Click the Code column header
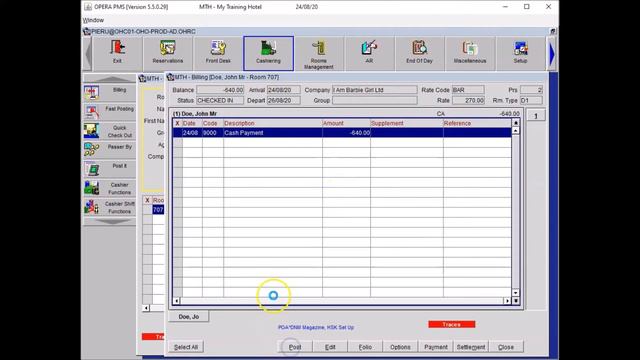Screen dimensions: 640x360 [212, 123]
